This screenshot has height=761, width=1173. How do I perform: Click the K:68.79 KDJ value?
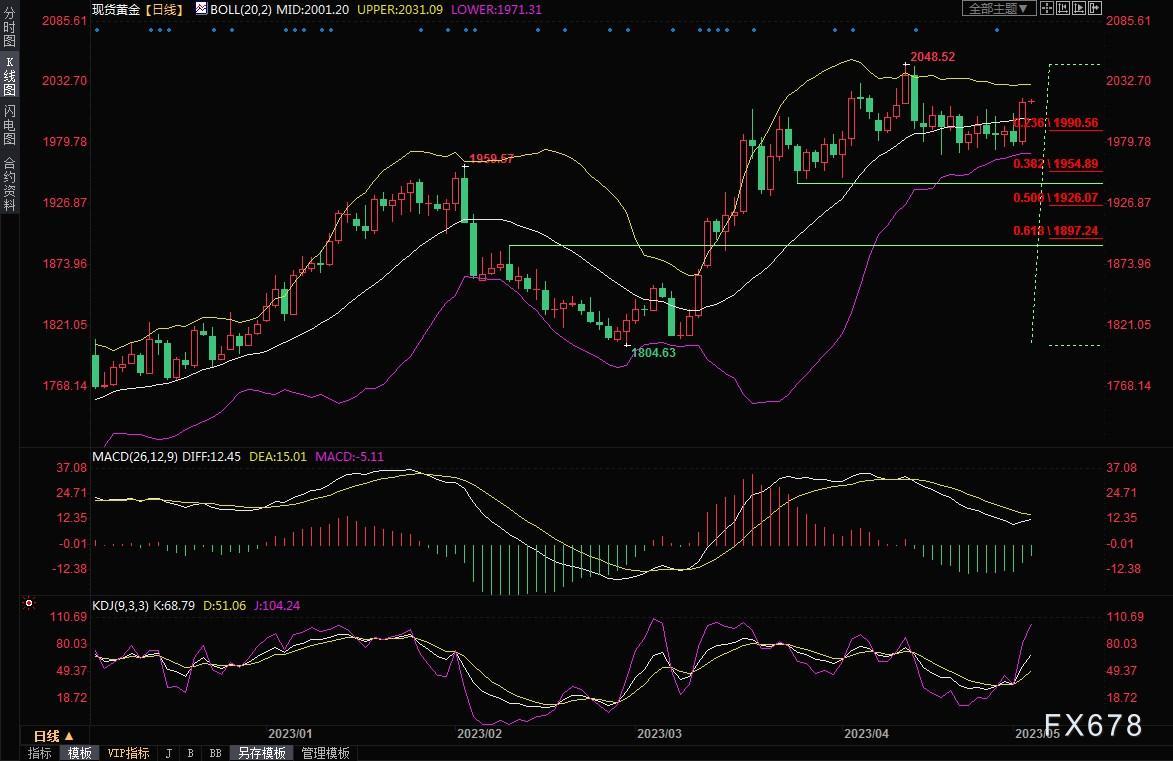[x=174, y=605]
